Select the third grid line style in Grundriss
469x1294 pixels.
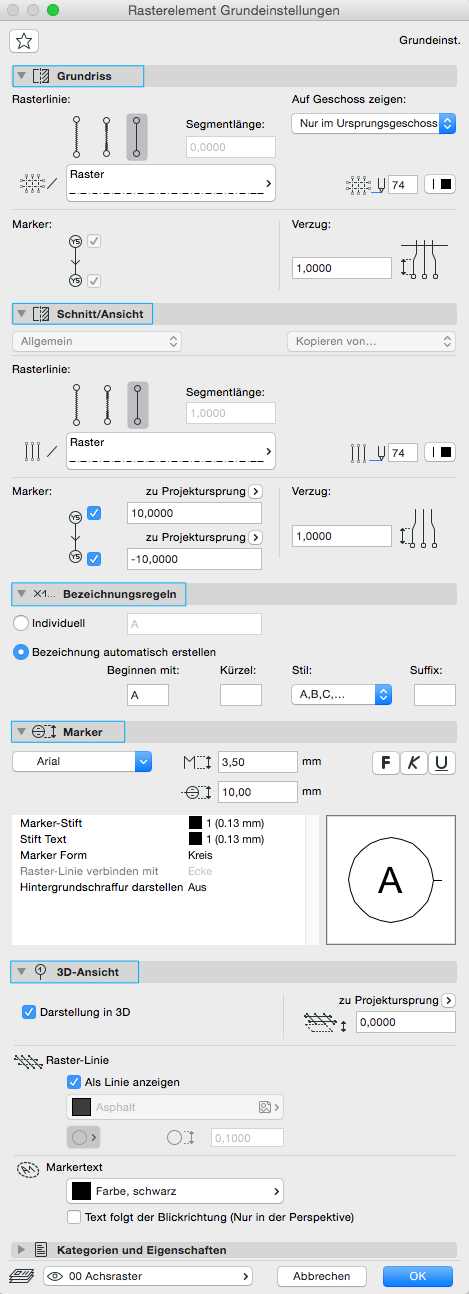pyautogui.click(x=136, y=137)
